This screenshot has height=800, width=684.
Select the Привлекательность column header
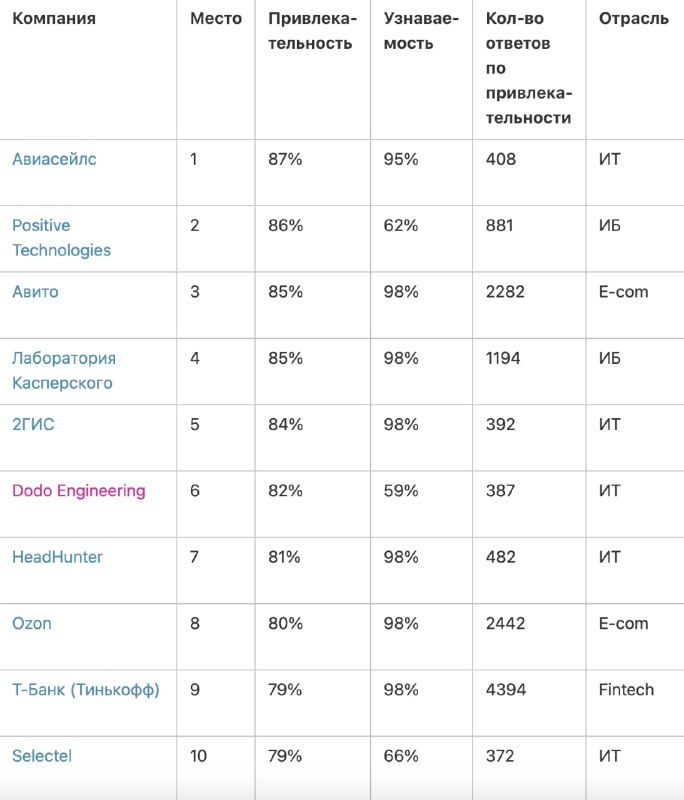point(312,31)
